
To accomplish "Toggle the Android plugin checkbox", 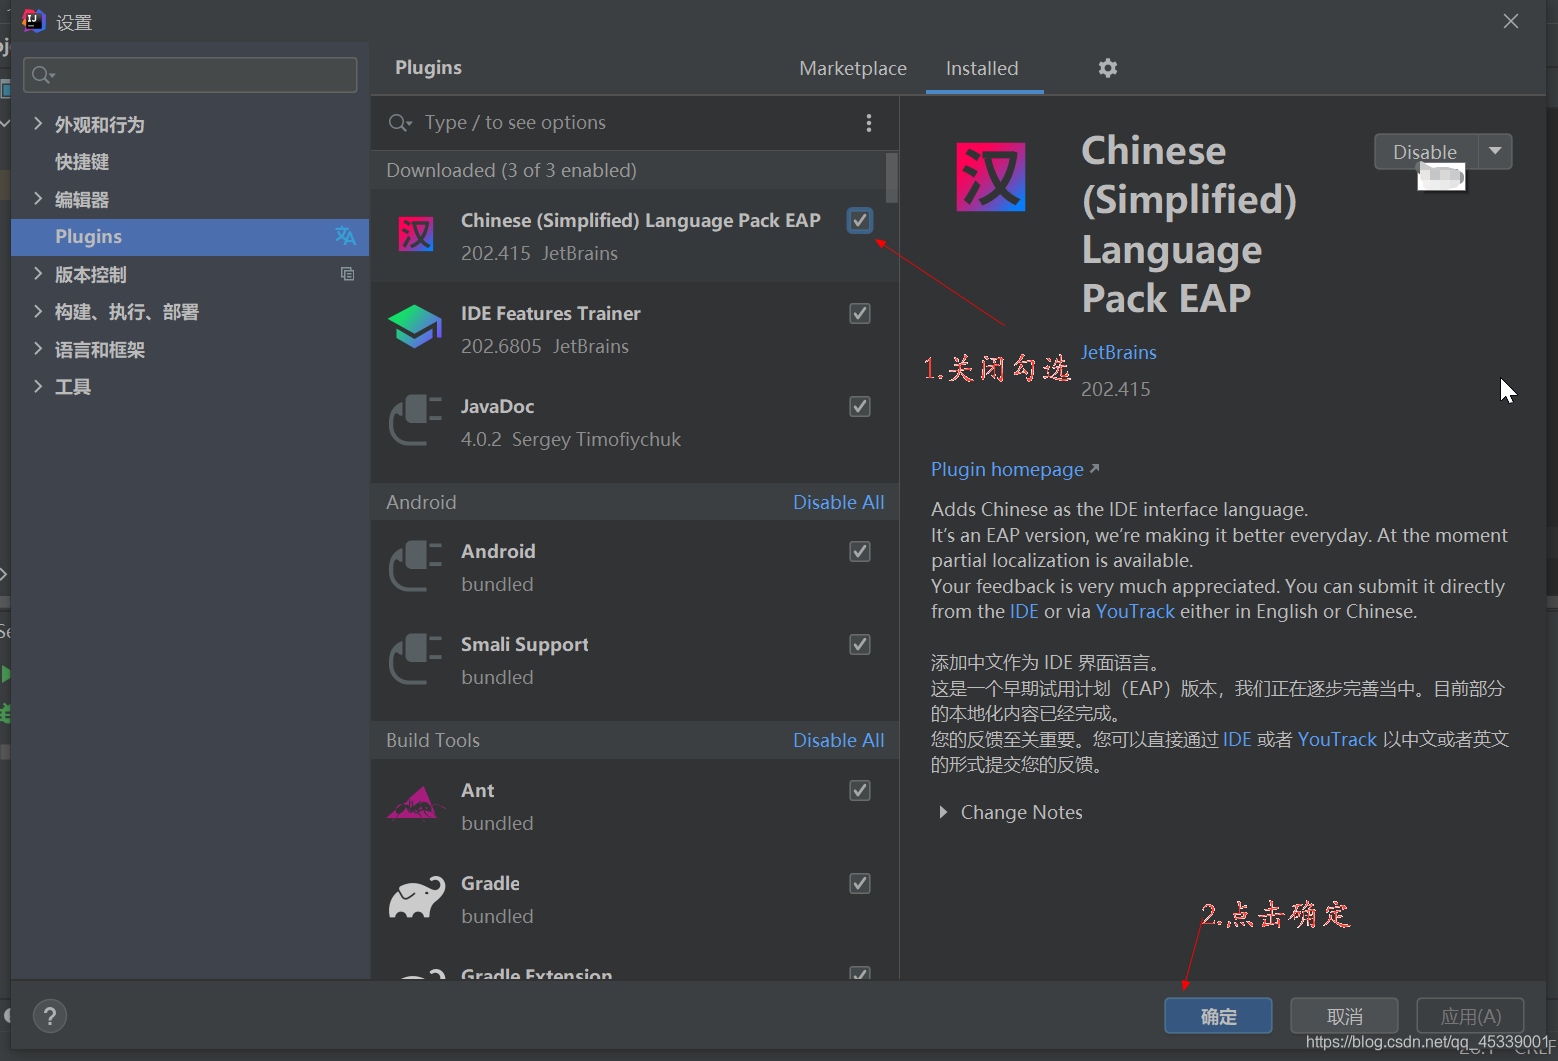I will coord(860,551).
